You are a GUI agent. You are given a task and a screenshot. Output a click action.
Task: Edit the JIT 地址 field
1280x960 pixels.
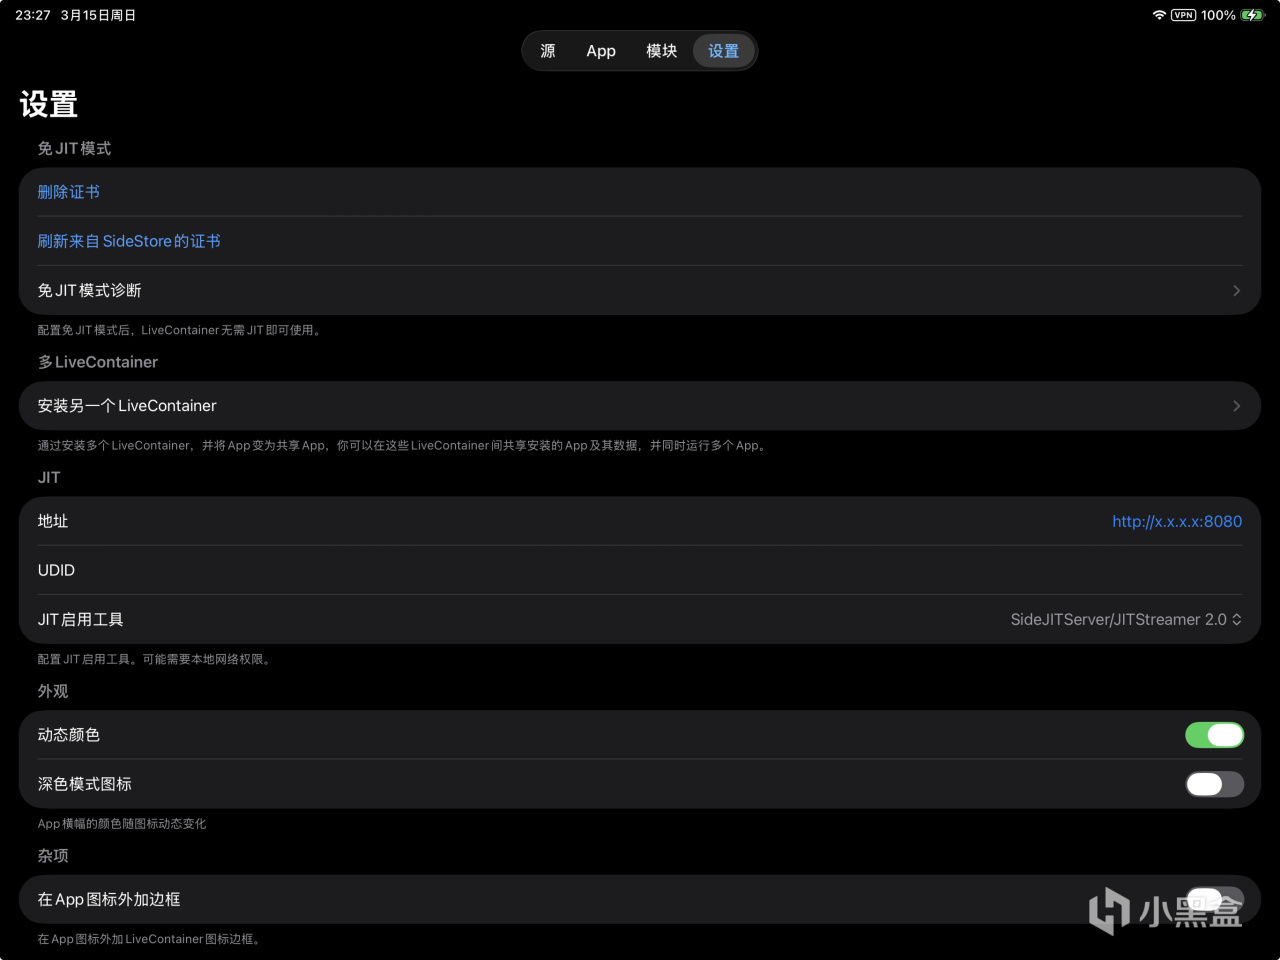(640, 521)
